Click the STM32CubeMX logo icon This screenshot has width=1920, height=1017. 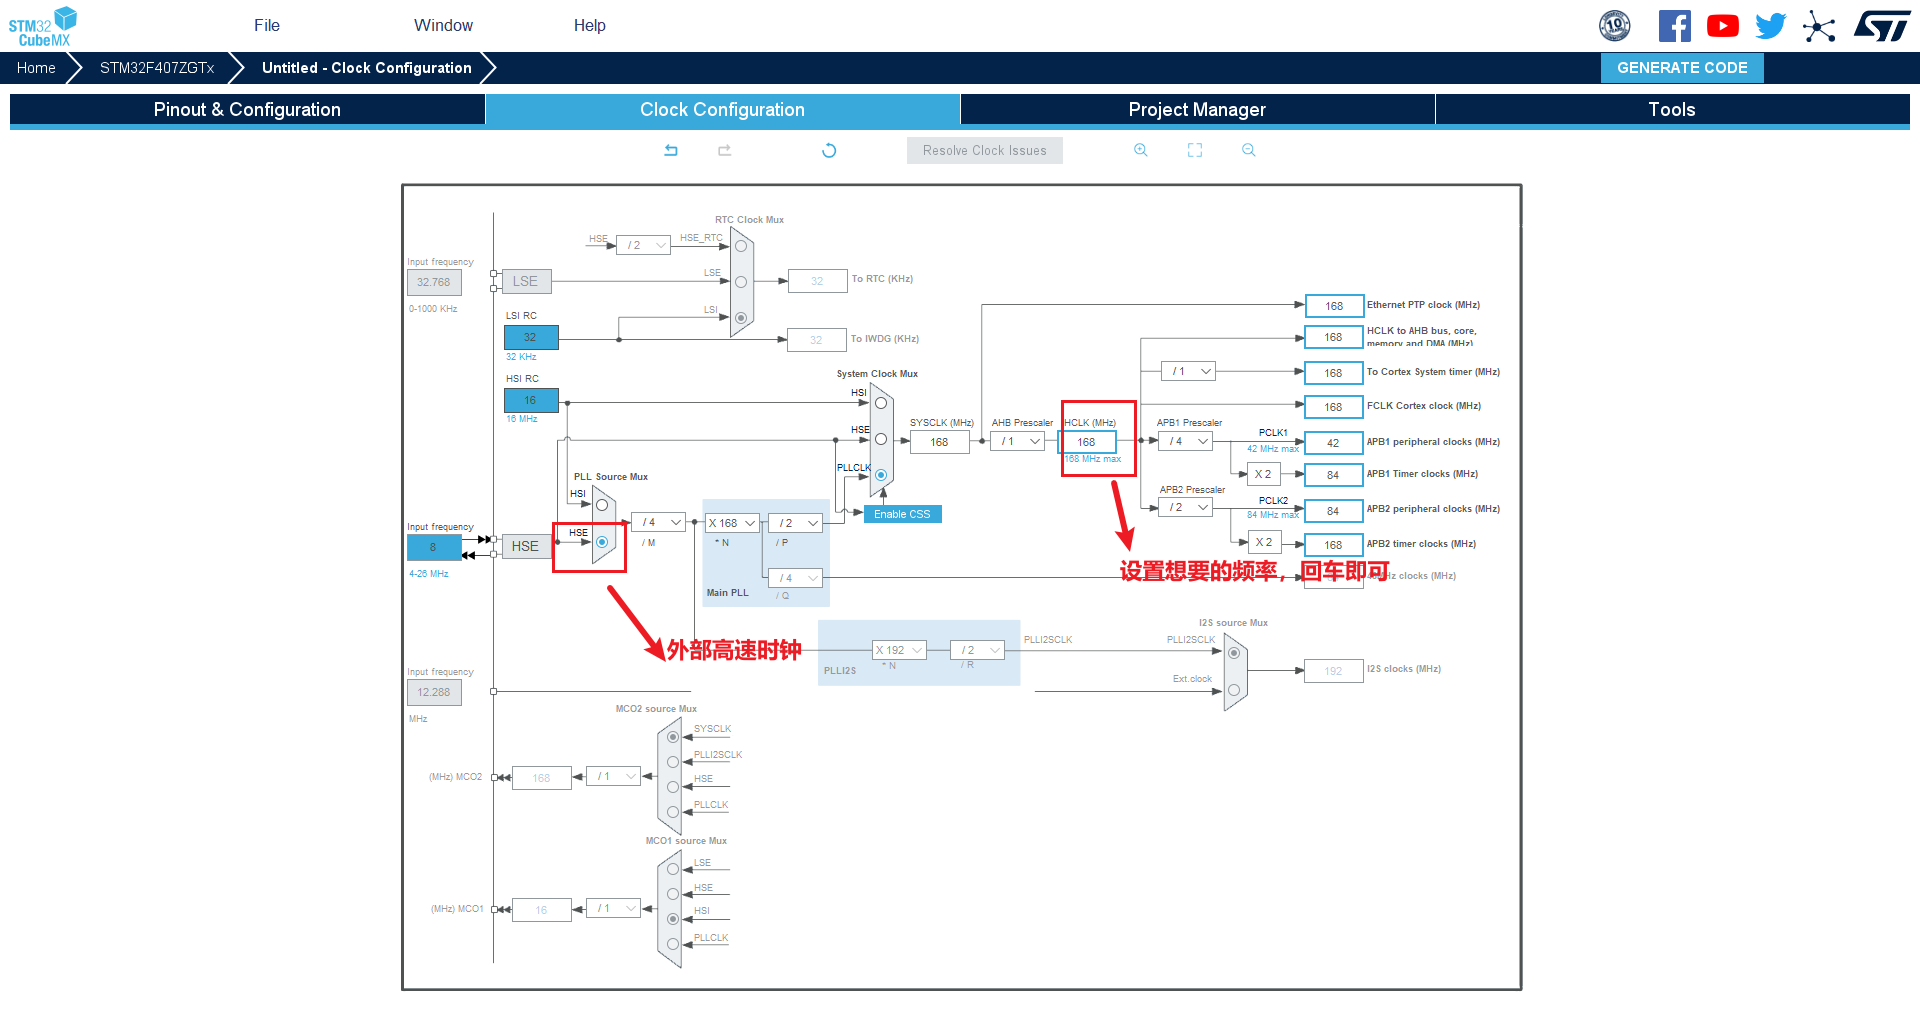pyautogui.click(x=43, y=26)
